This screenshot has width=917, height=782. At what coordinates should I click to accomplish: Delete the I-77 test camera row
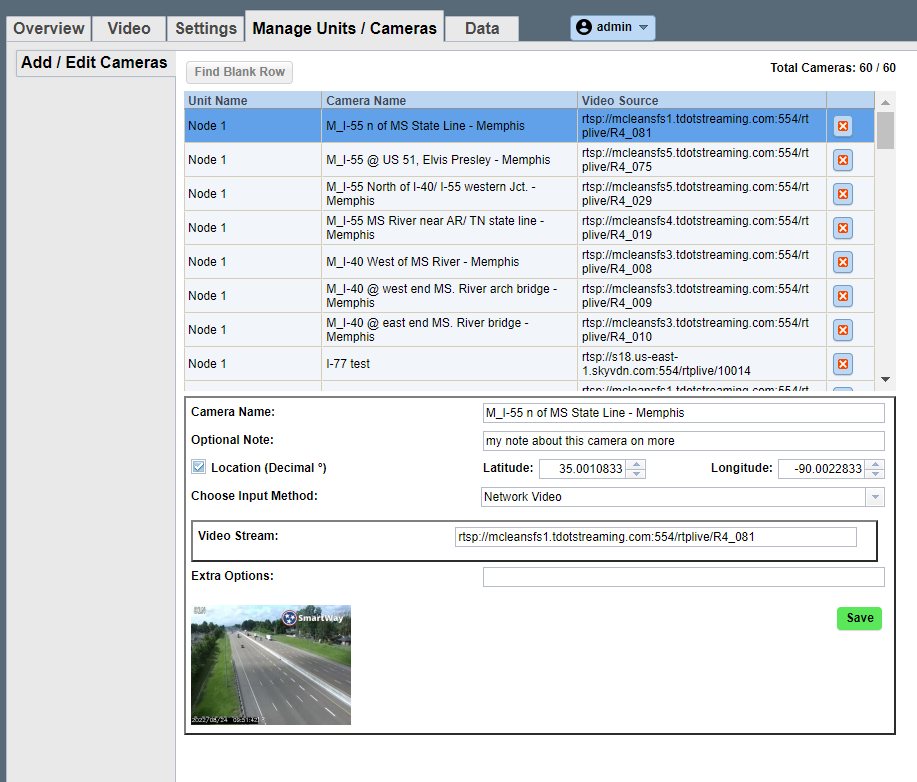pyautogui.click(x=843, y=363)
